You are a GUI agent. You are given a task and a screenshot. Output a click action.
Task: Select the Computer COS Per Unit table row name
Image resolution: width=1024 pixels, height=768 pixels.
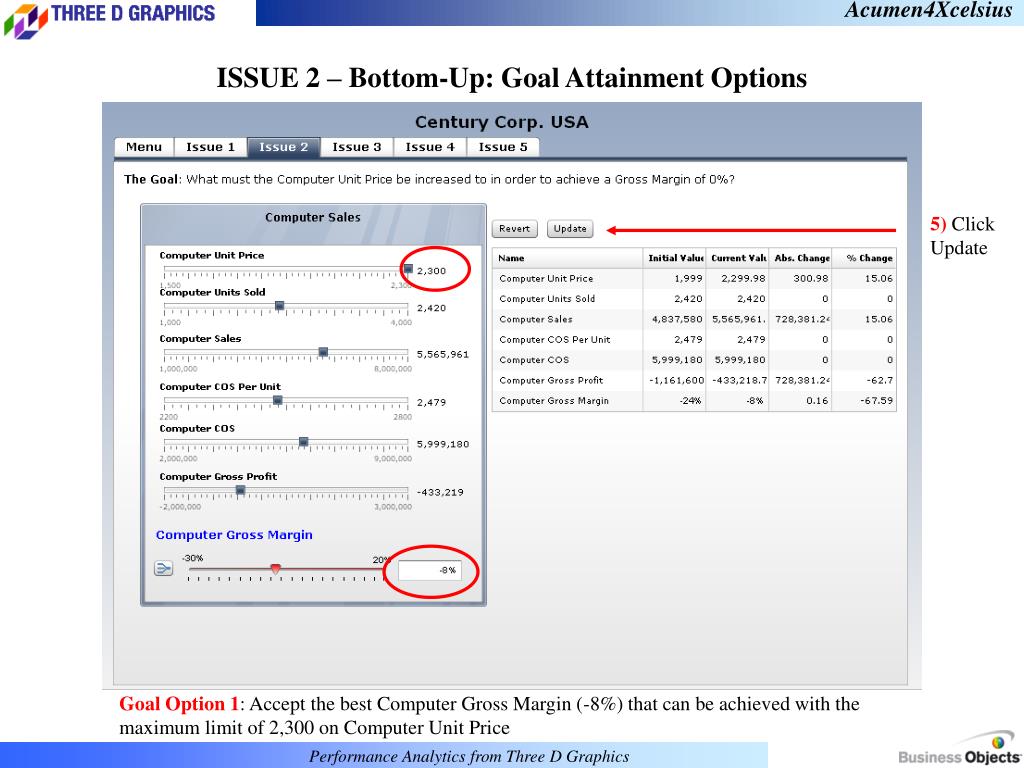(554, 340)
